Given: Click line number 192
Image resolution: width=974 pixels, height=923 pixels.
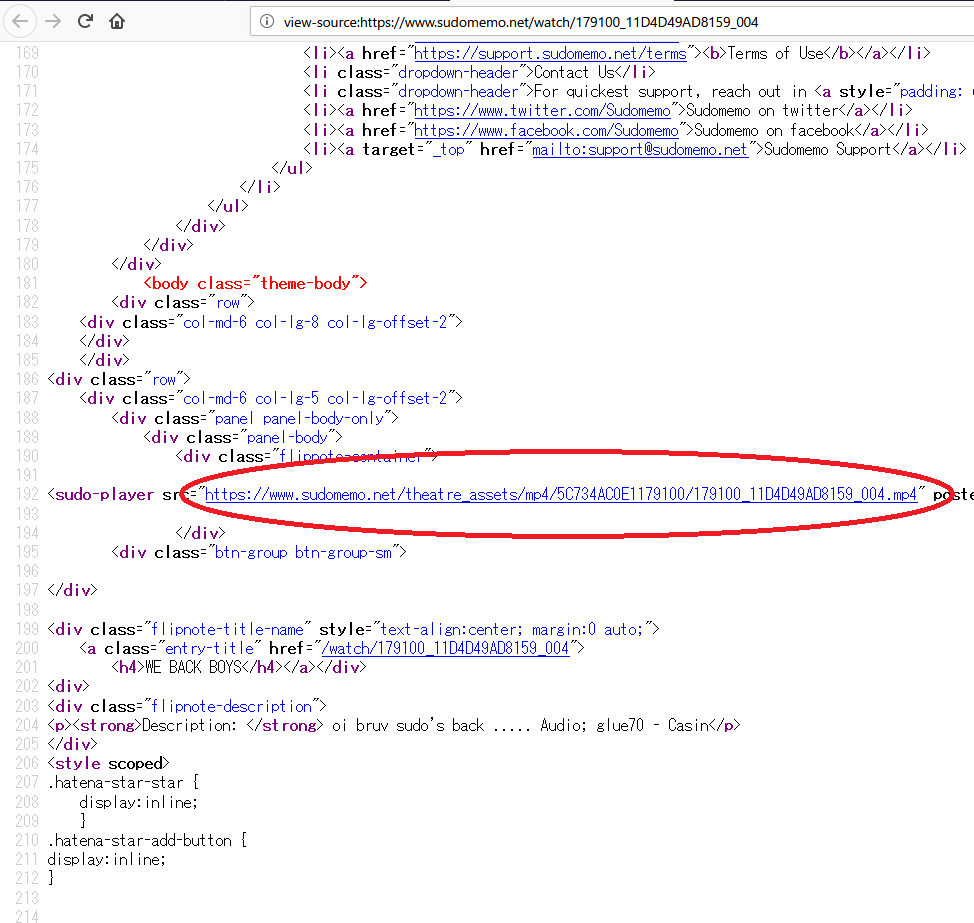Looking at the screenshot, I should click(27, 494).
